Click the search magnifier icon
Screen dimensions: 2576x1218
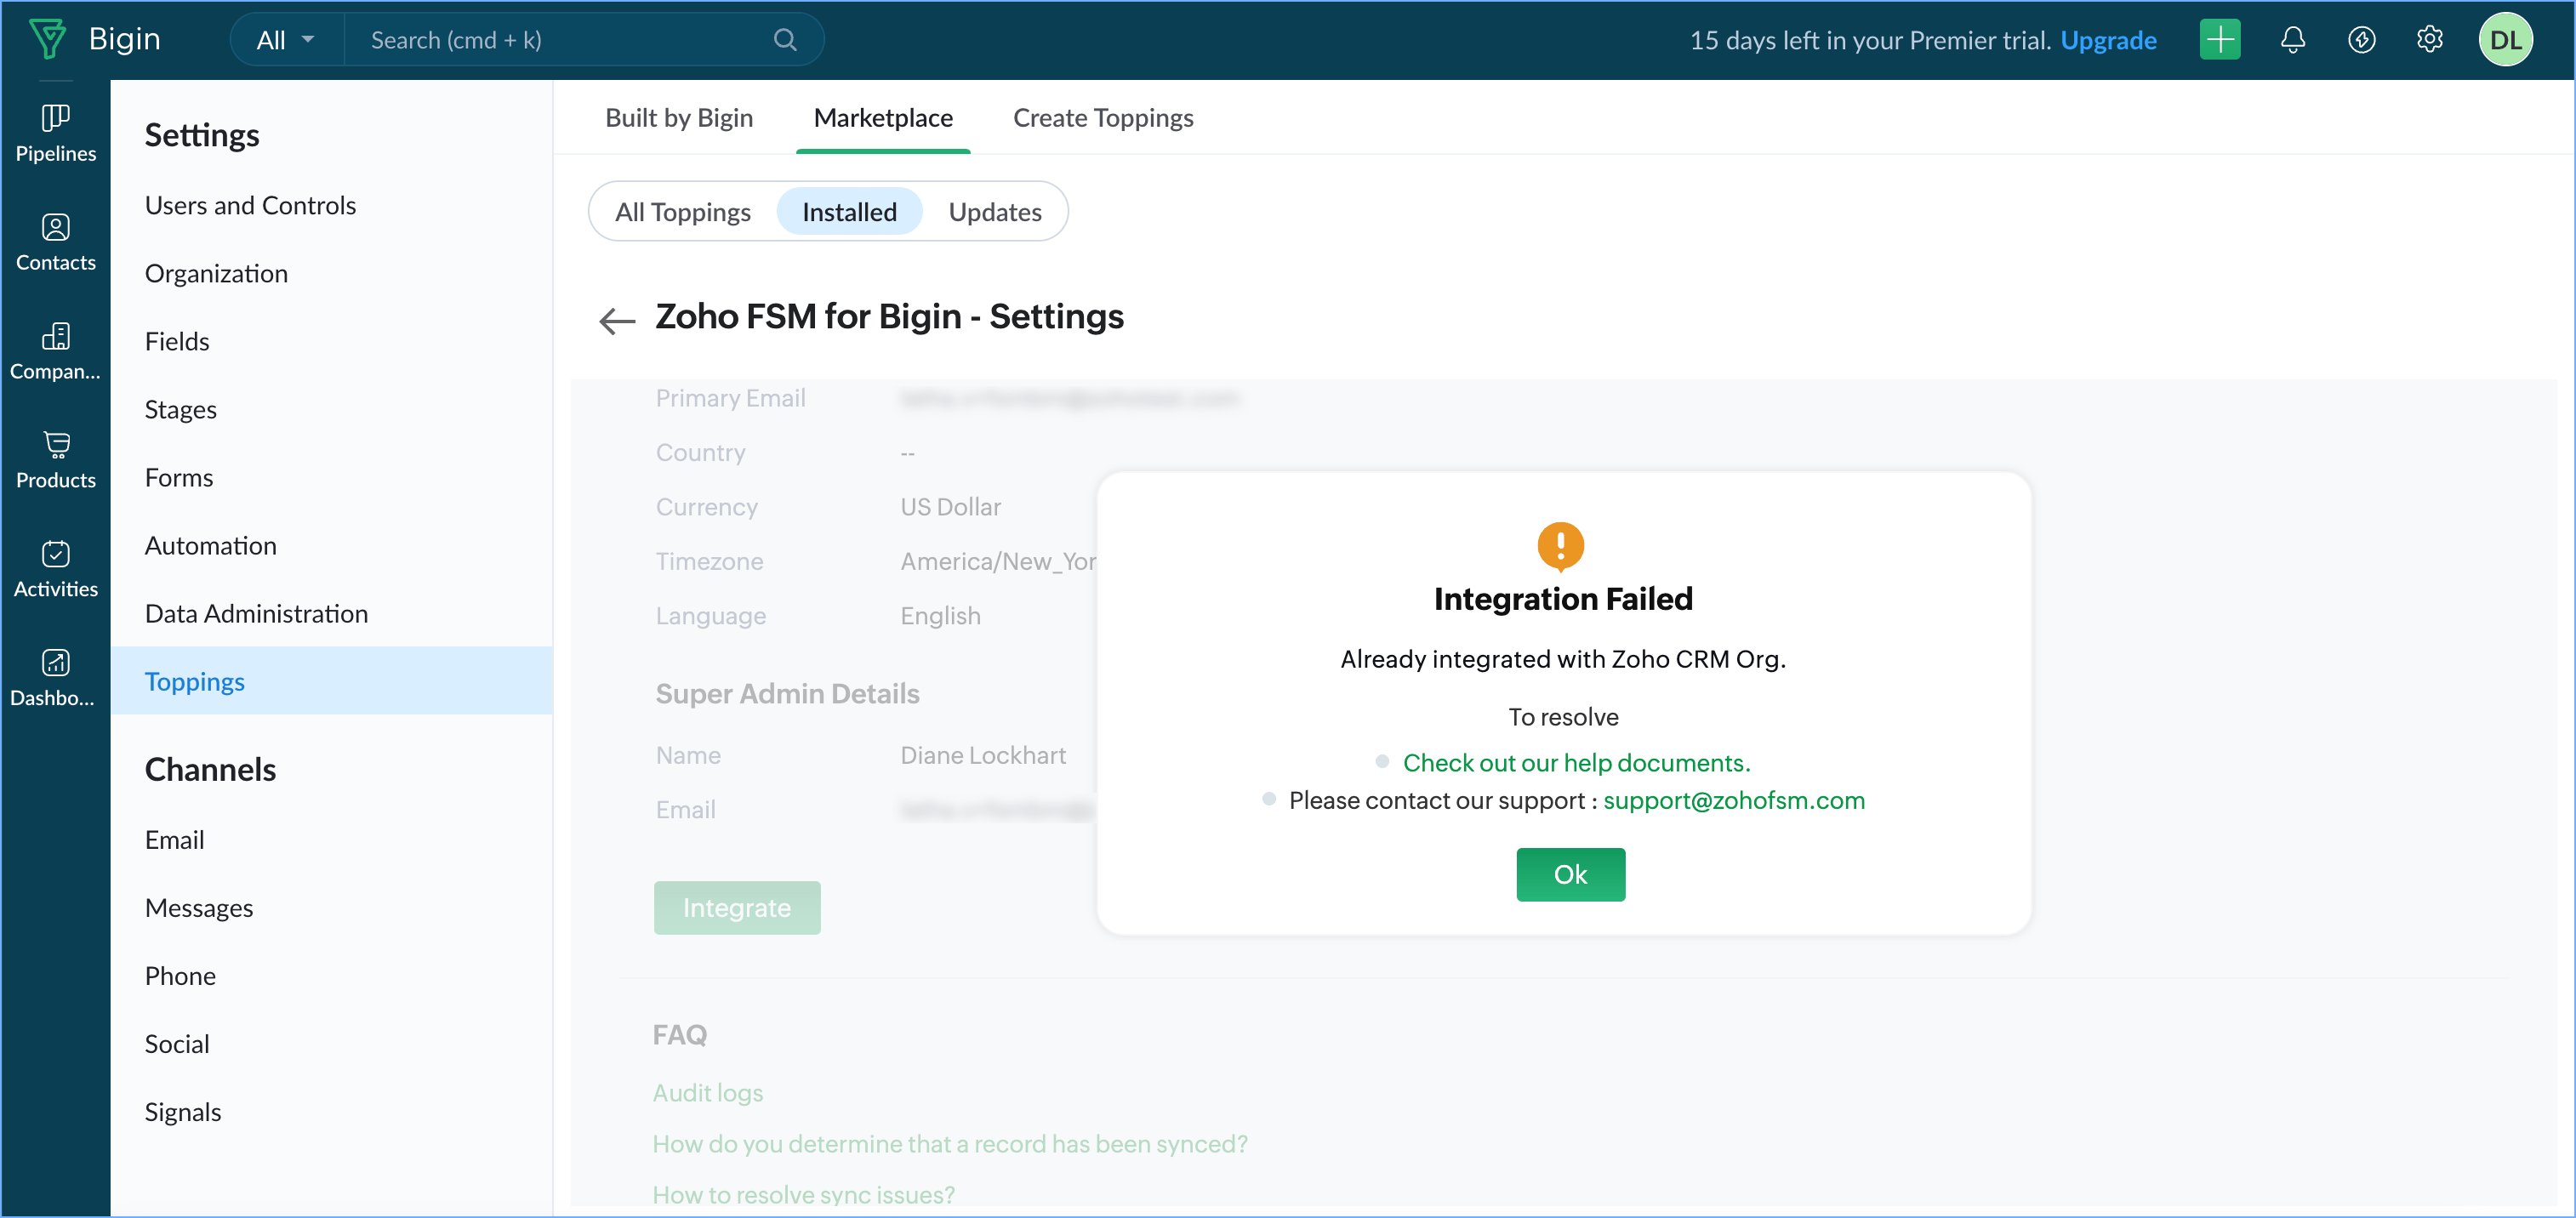(x=785, y=40)
